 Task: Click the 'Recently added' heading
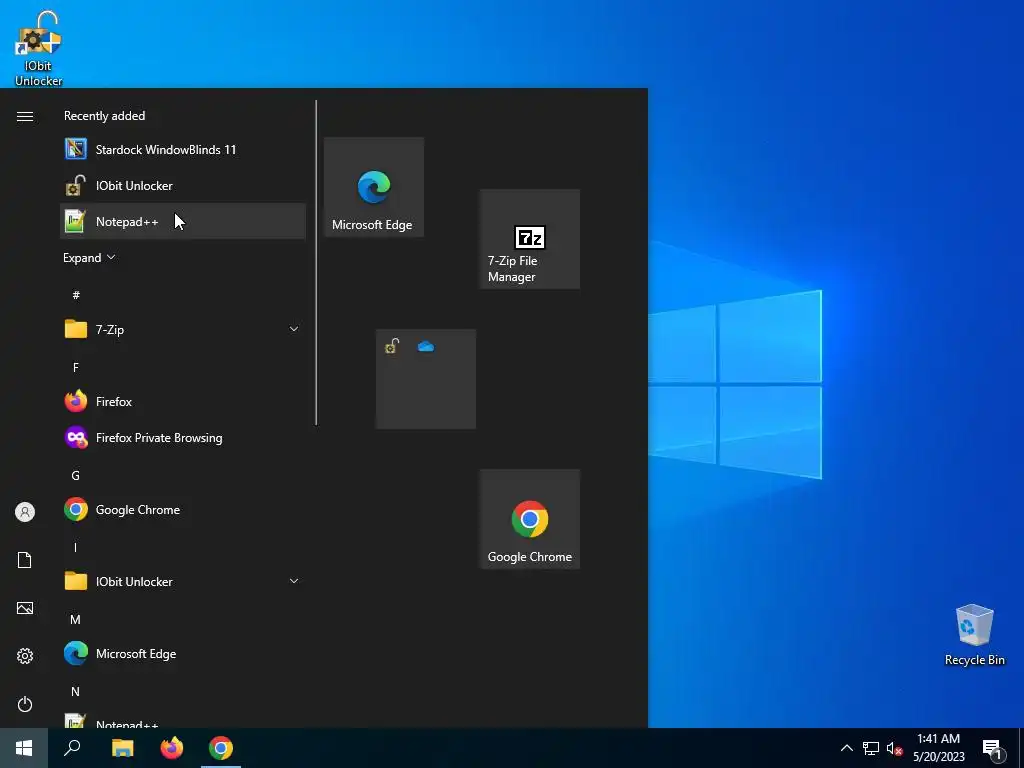(x=104, y=116)
